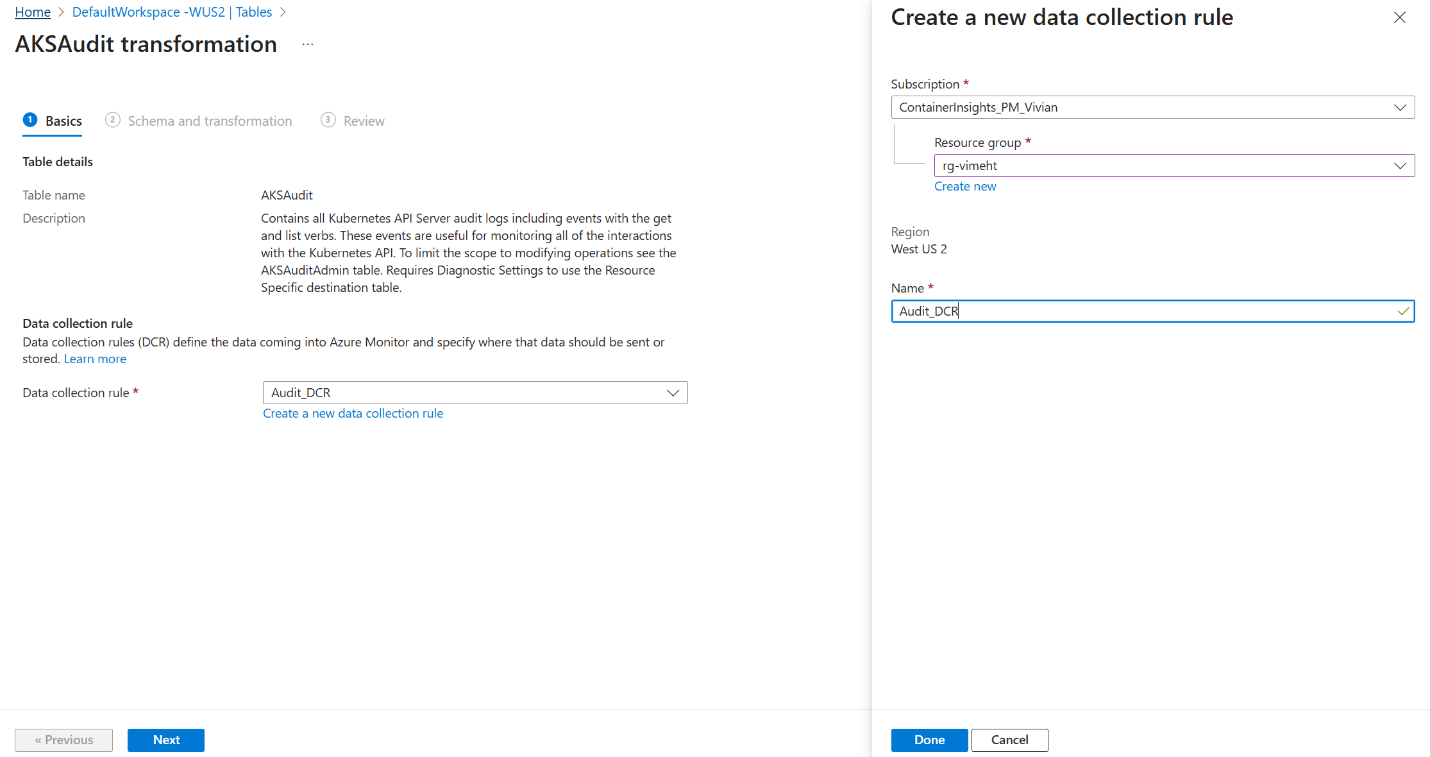
Task: Click the step 2 circle icon
Action: (113, 120)
